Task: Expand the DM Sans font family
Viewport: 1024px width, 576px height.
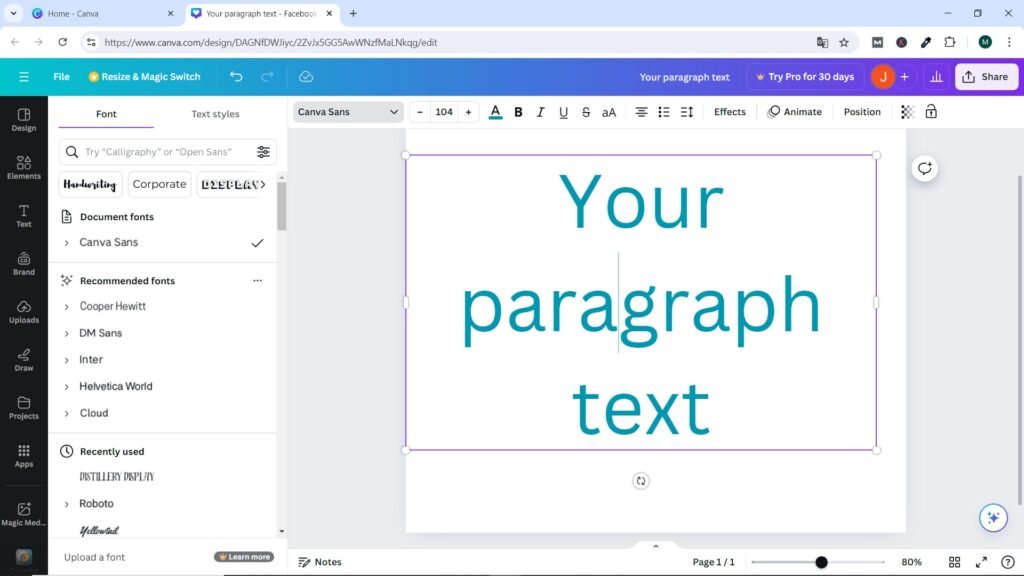Action: click(67, 333)
